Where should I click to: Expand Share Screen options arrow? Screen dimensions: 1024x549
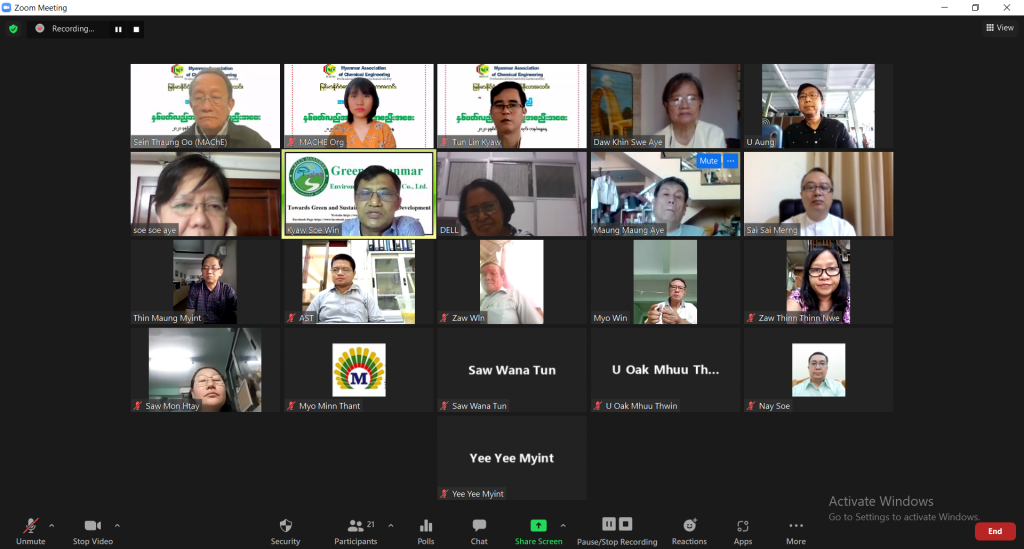tap(563, 525)
